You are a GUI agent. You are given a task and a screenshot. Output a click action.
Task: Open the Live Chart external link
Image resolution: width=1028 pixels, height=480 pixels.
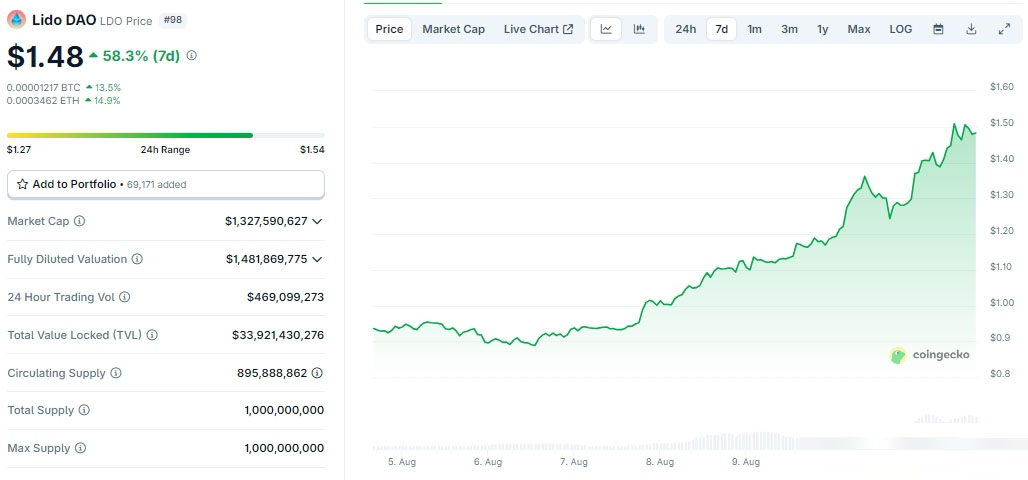click(x=538, y=29)
